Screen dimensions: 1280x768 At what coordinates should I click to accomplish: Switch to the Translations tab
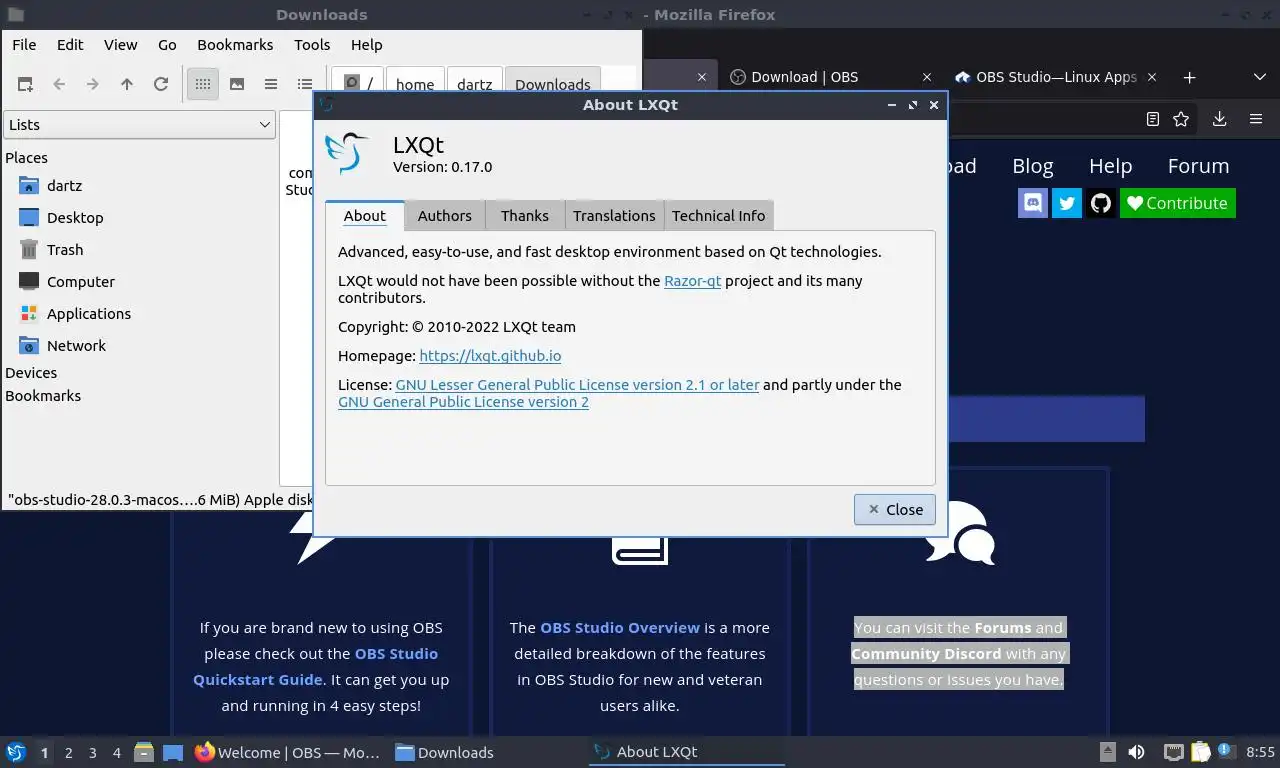[614, 215]
